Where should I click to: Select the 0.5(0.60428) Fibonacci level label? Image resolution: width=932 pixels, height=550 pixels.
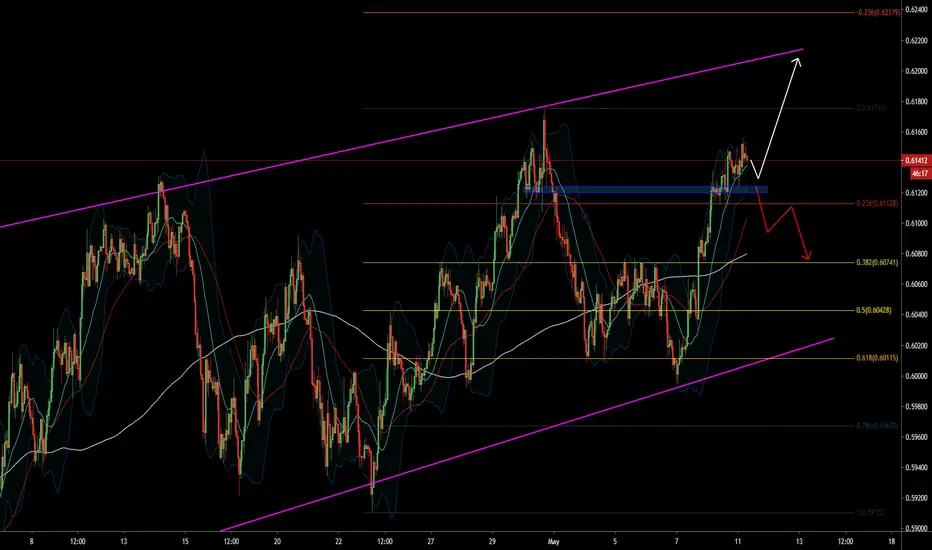(x=873, y=310)
